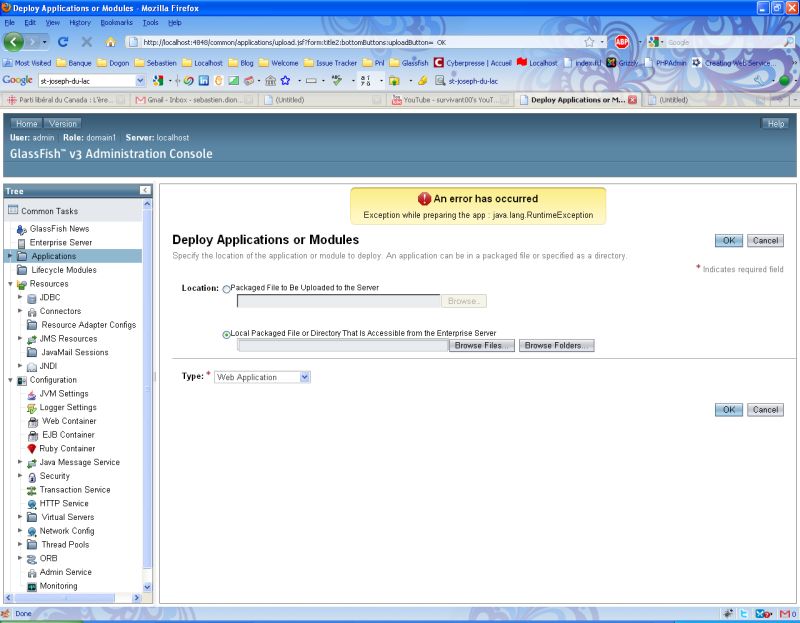The image size is (800, 623).
Task: Click the Browse Folders button
Action: coord(555,345)
